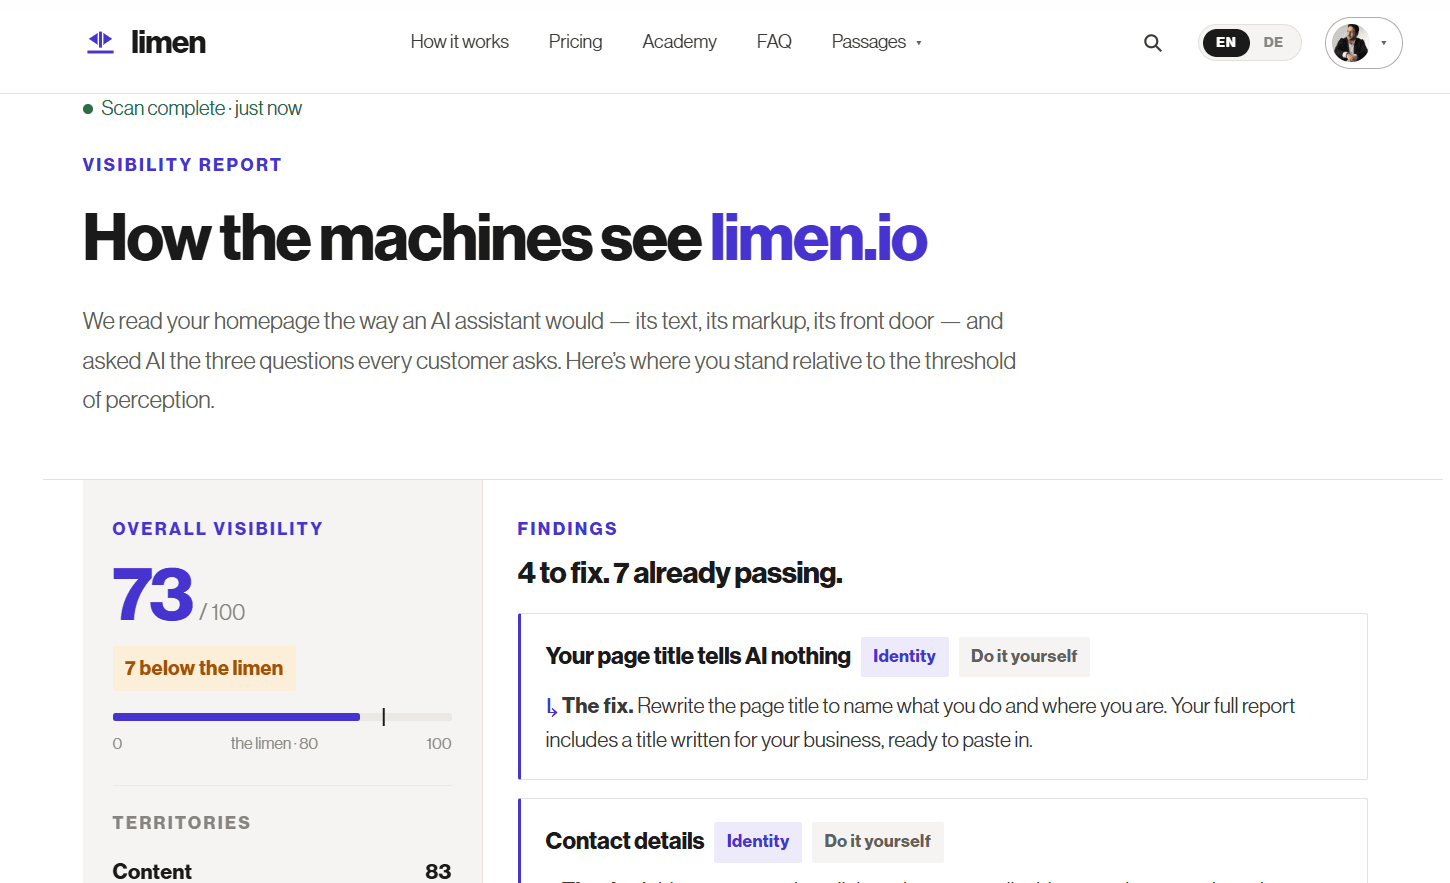Click '4 to fix. 7 already passing.' heading
Screen dimensions: 1450x883
pyautogui.click(x=680, y=573)
